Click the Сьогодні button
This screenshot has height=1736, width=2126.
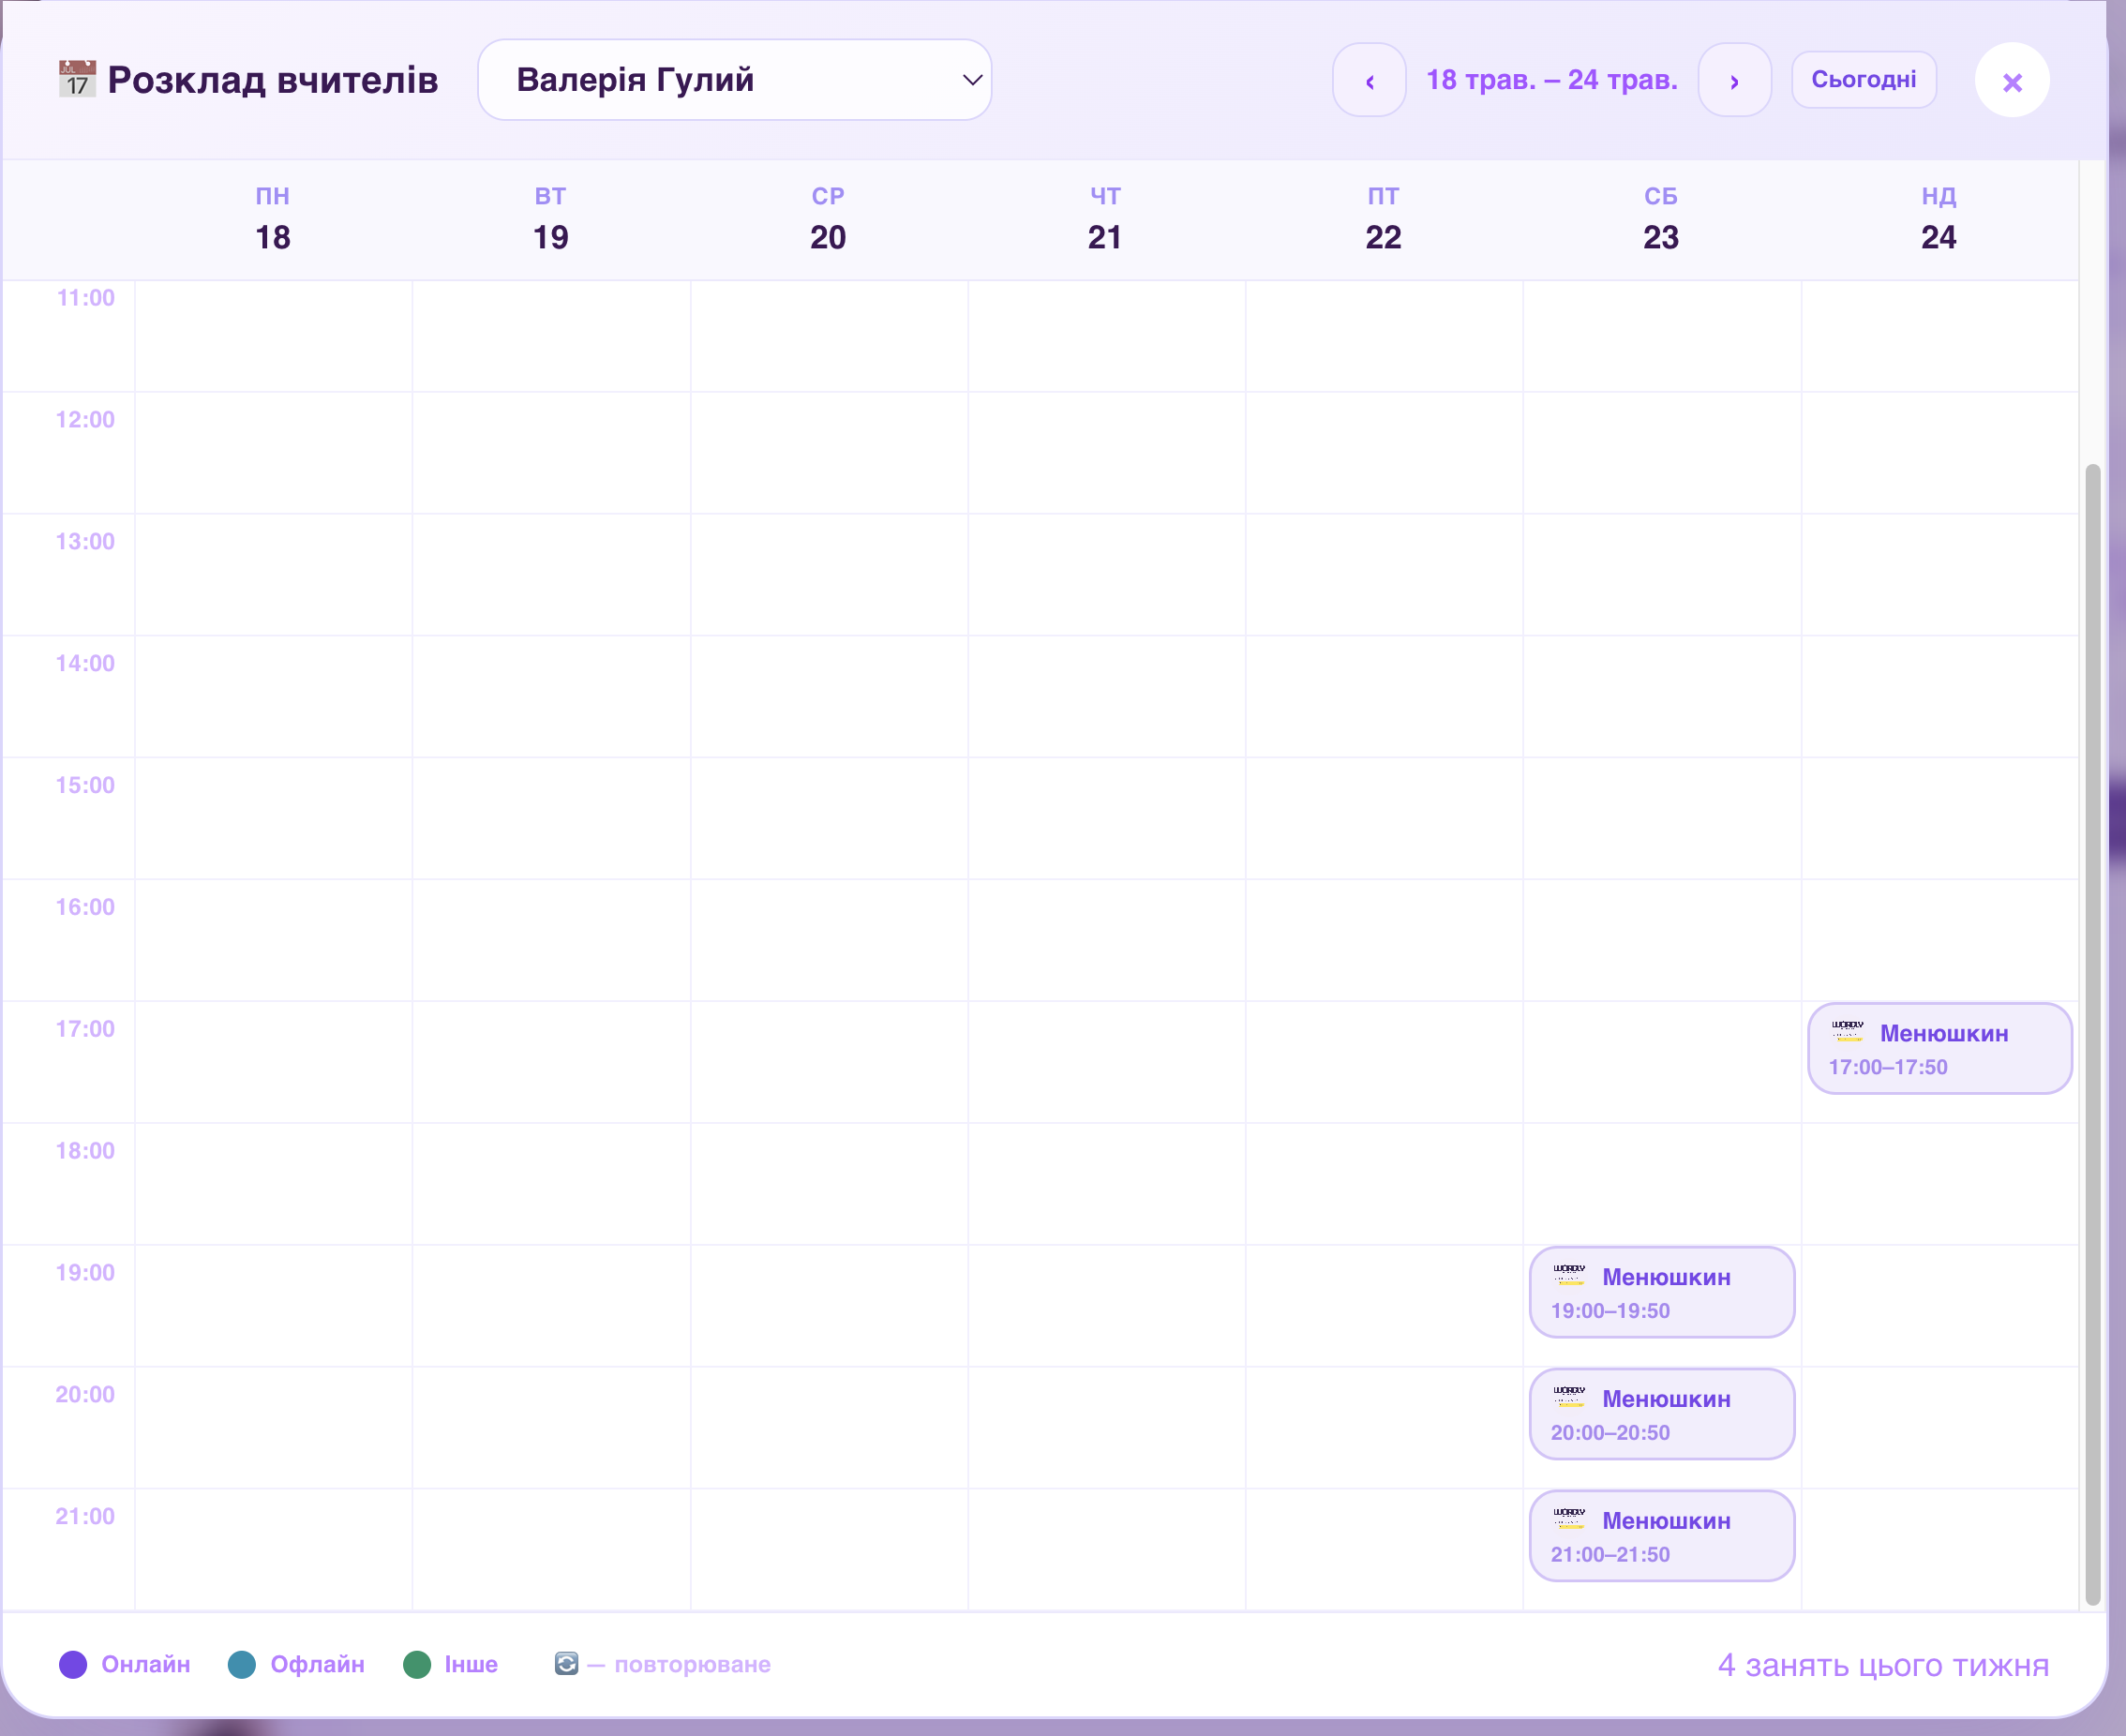coord(1863,80)
